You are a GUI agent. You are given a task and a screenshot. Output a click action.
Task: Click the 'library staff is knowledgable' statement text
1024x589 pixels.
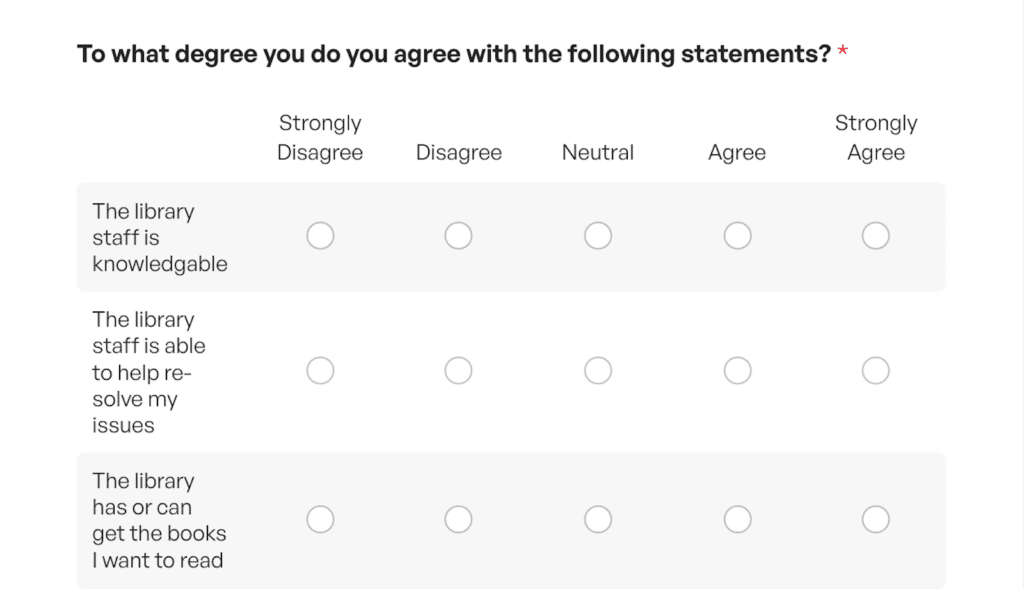coord(159,238)
